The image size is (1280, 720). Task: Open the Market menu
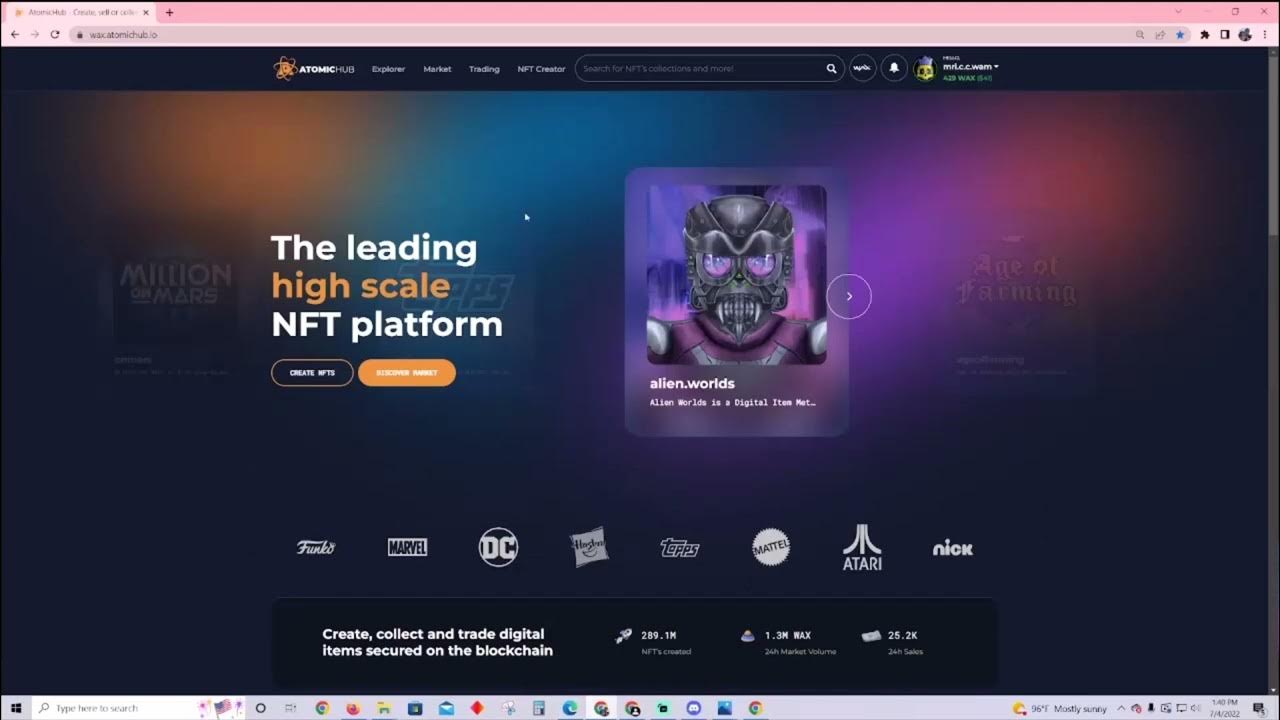click(437, 69)
